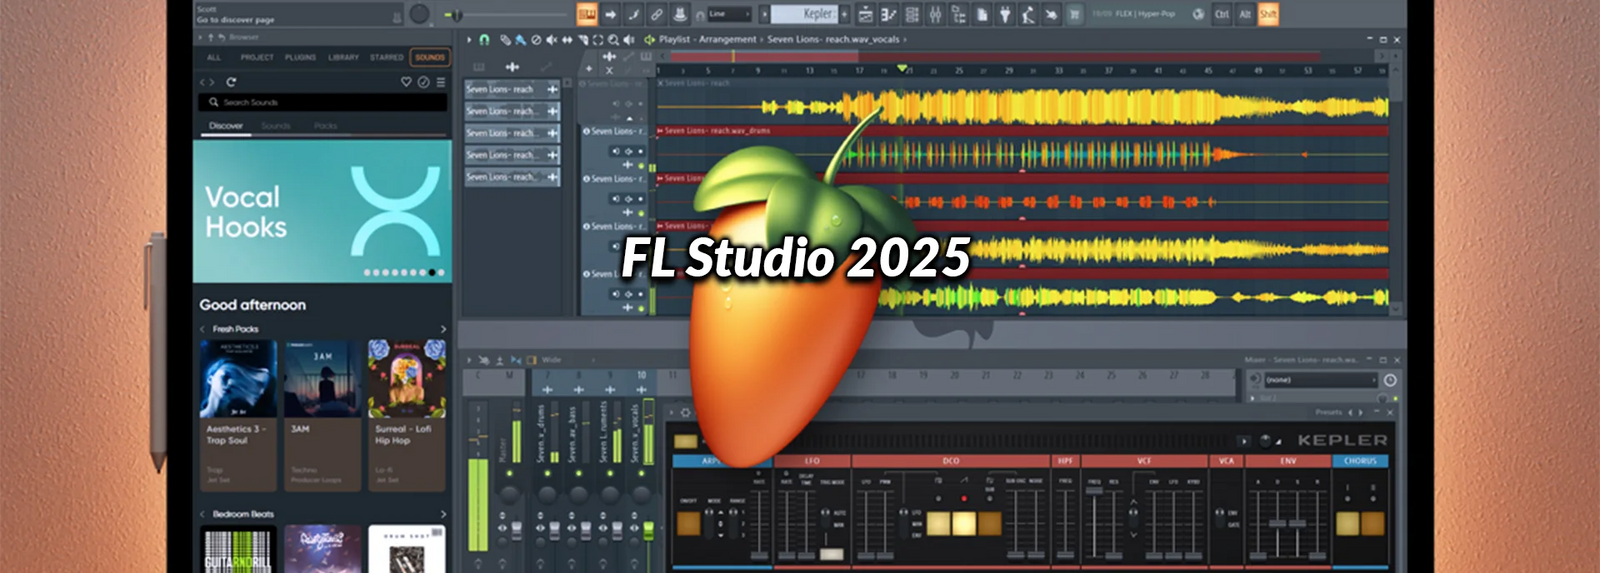The image size is (1600, 573).
Task: Click the hamburger menu icon in browser
Action: tap(440, 82)
